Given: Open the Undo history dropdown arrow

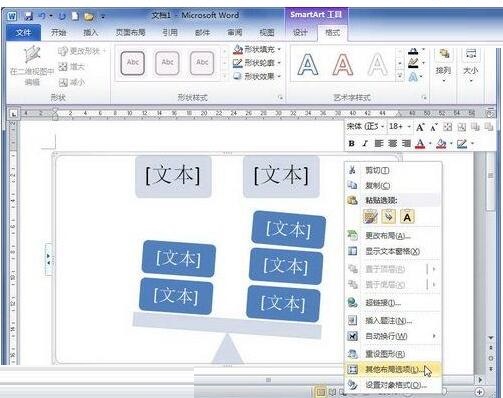Looking at the screenshot, I should (51, 16).
